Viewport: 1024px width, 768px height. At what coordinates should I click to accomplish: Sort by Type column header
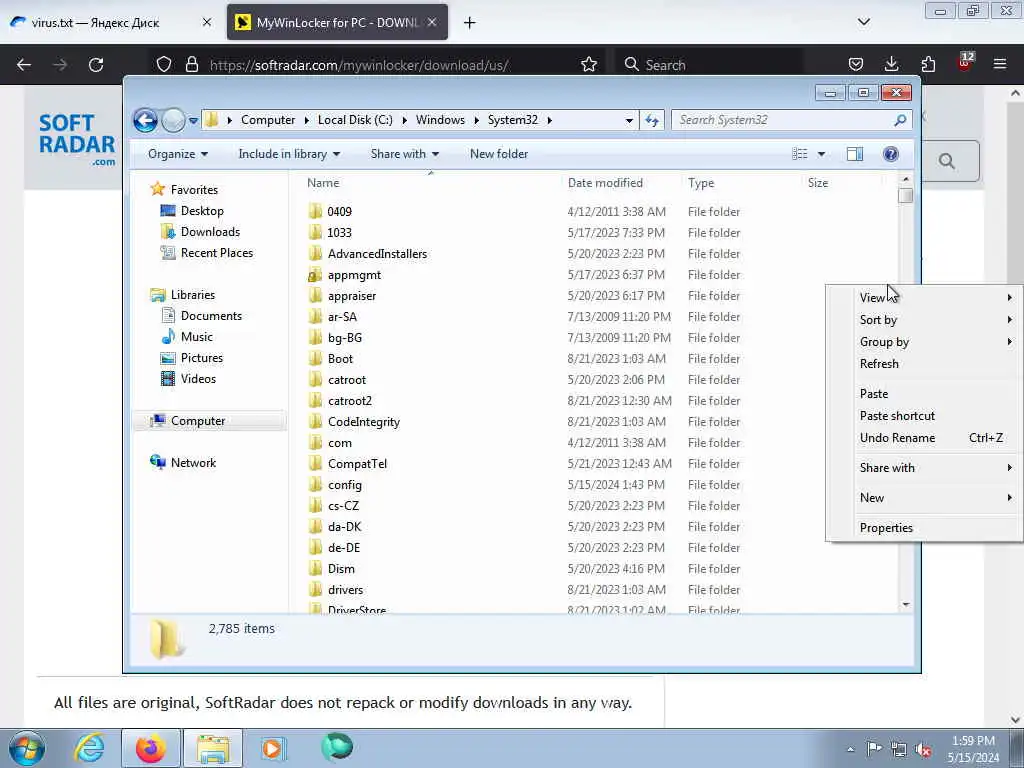point(701,183)
